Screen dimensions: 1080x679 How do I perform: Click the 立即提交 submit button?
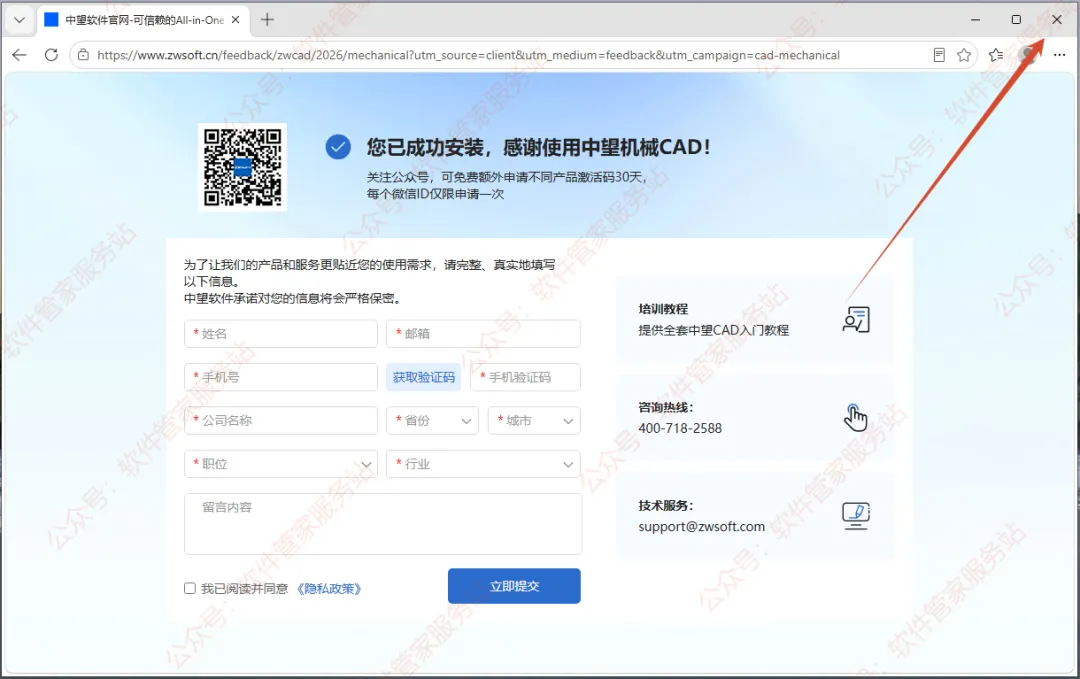click(515, 586)
